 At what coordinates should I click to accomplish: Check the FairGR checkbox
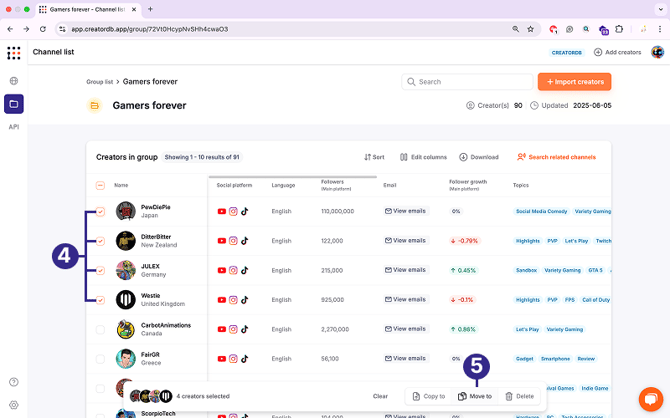point(100,359)
